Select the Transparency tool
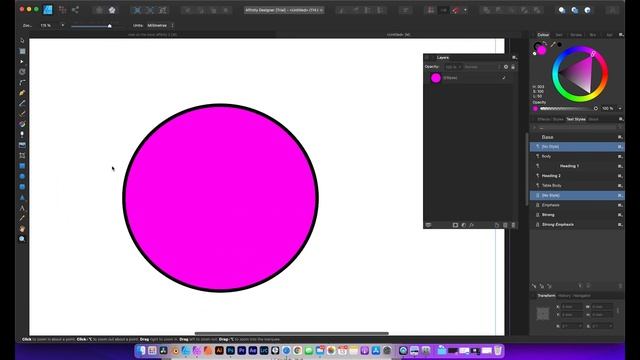The image size is (640, 360). click(22, 134)
